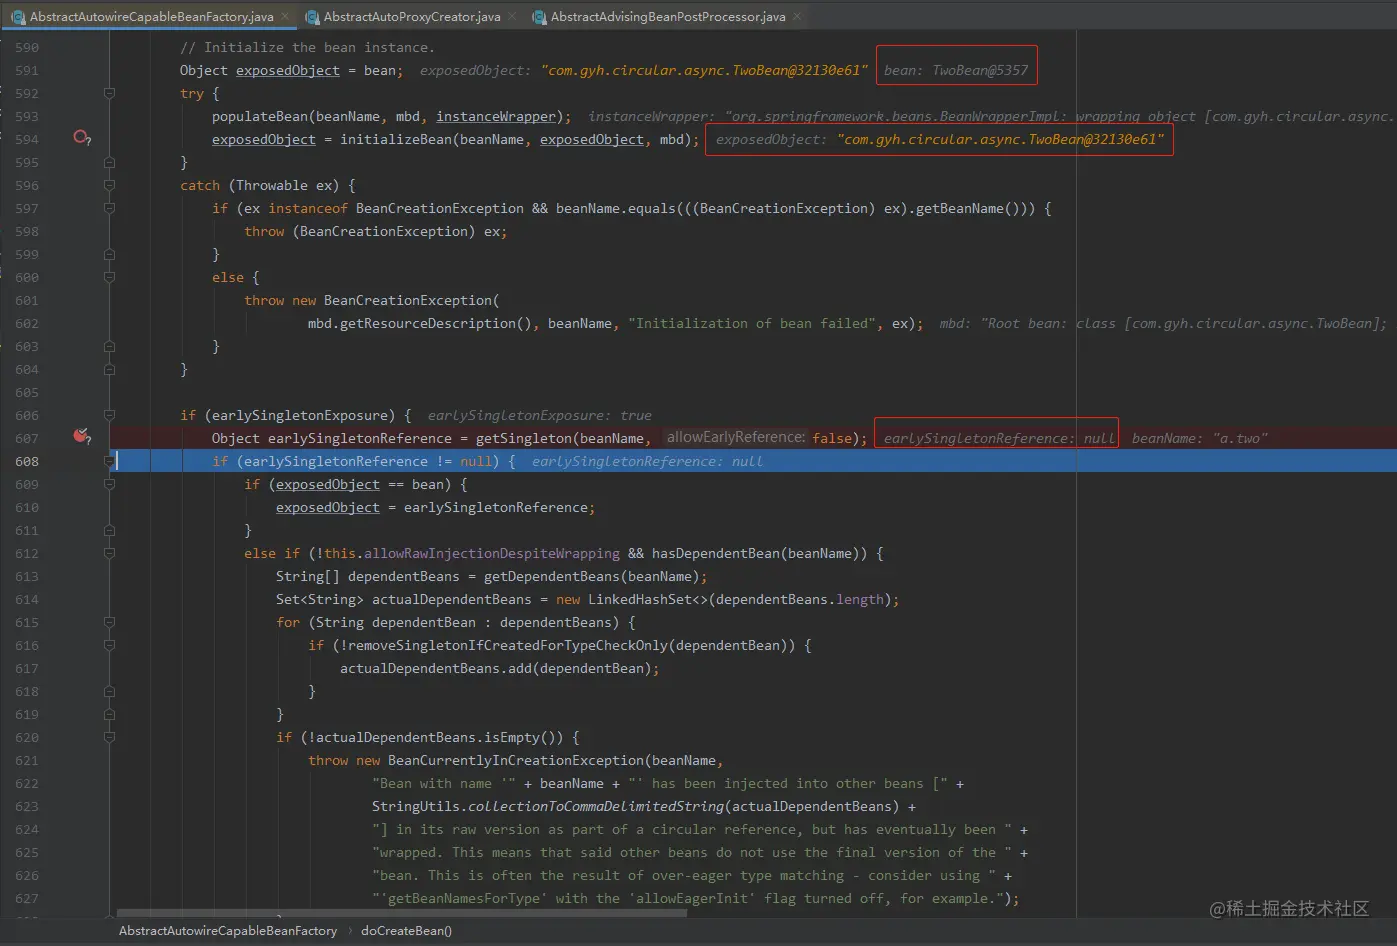Collapse the else block at line 600
The image size is (1397, 946).
[x=110, y=277]
